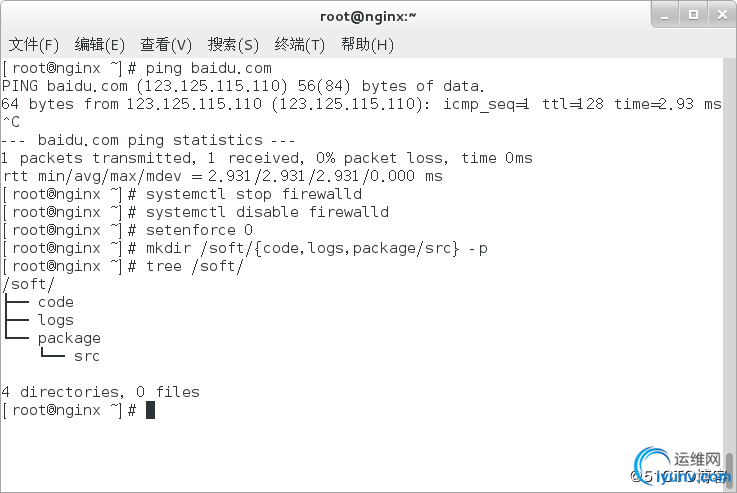This screenshot has height=493, width=737.
Task: Close the root@nginx terminal window
Action: pos(717,14)
